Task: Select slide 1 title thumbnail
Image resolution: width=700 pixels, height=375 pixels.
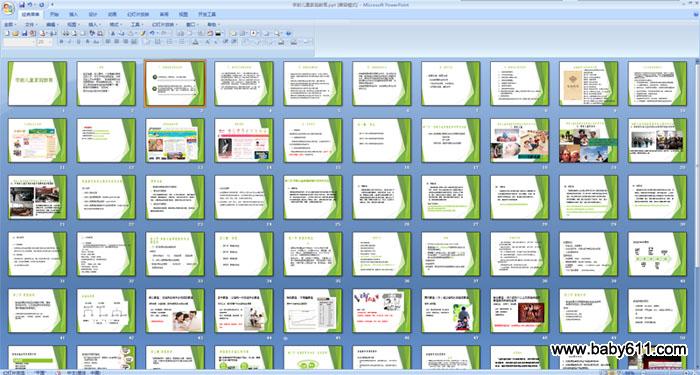Action: click(37, 83)
